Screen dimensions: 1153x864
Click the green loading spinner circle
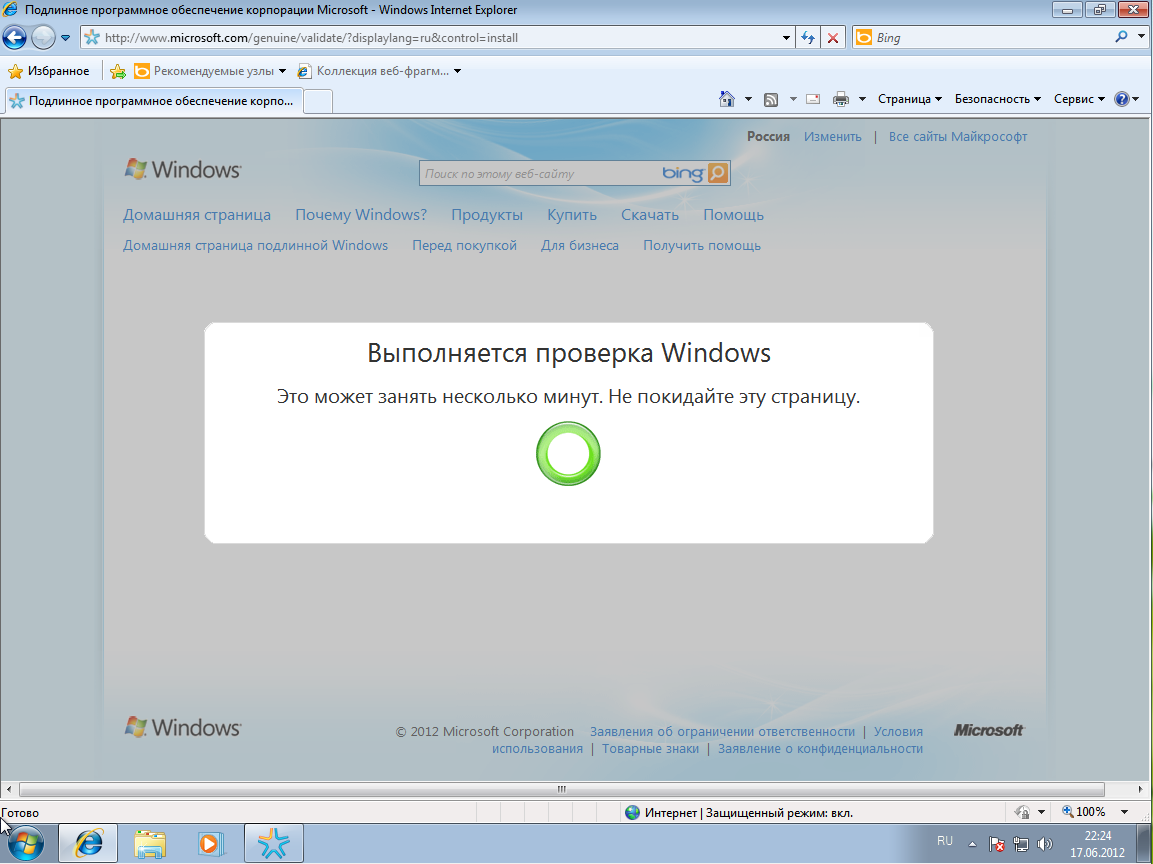(x=568, y=454)
